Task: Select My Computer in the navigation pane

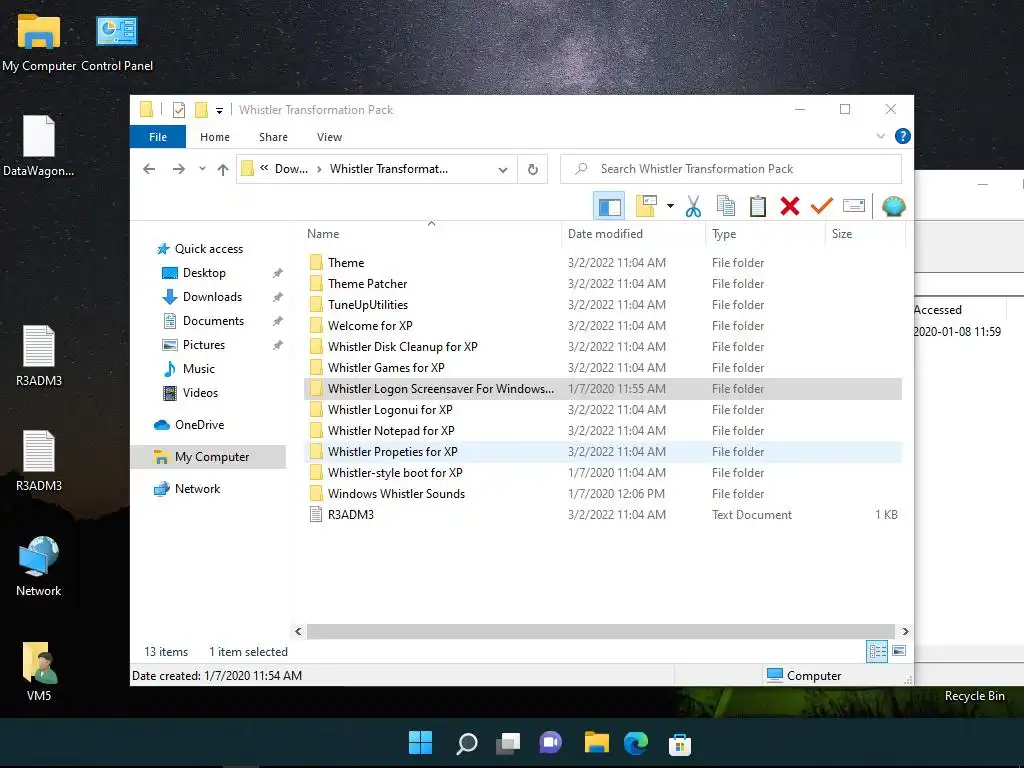Action: coord(209,456)
